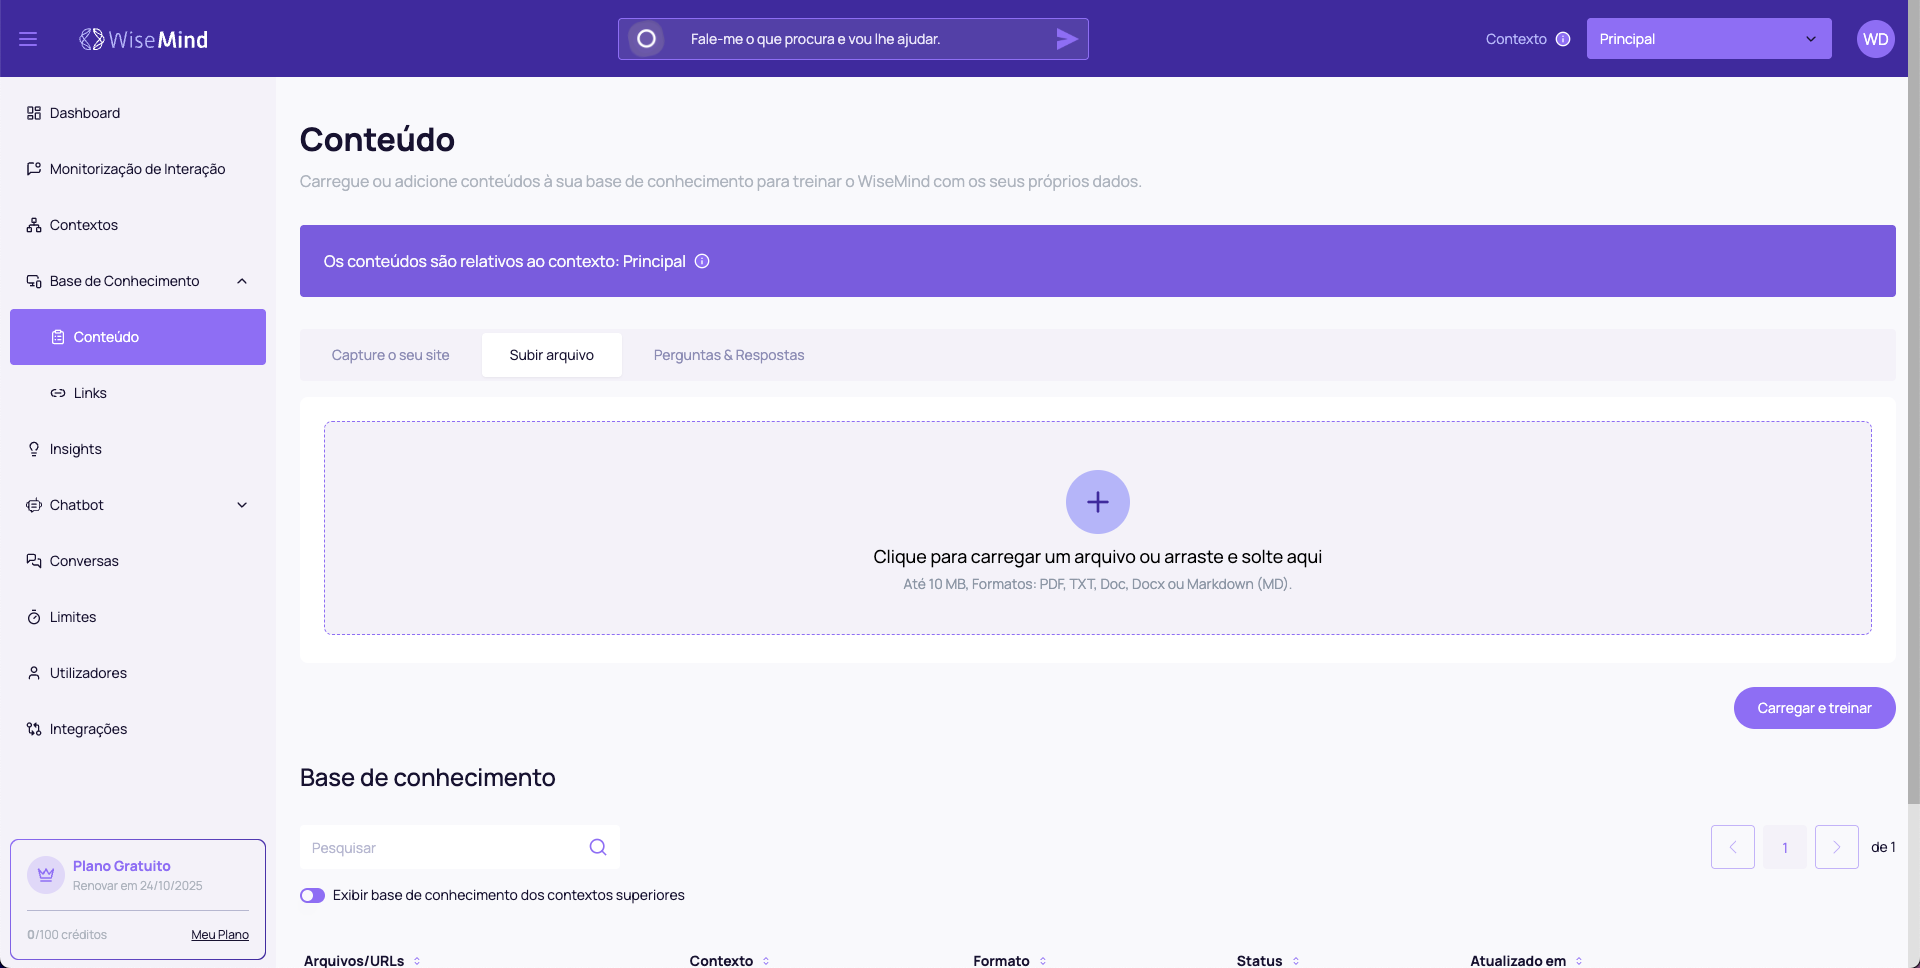Collapse the Base de Conhecimento section

click(x=242, y=281)
